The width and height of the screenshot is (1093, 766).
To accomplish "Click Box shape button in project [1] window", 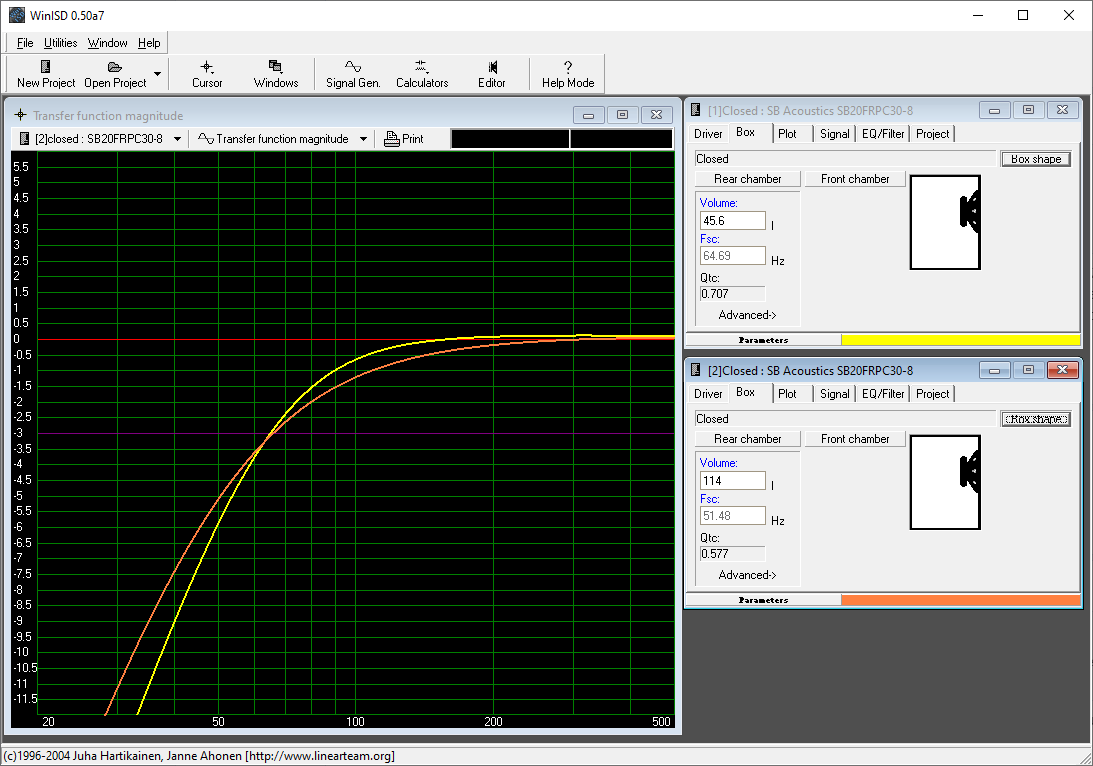I will click(1036, 159).
